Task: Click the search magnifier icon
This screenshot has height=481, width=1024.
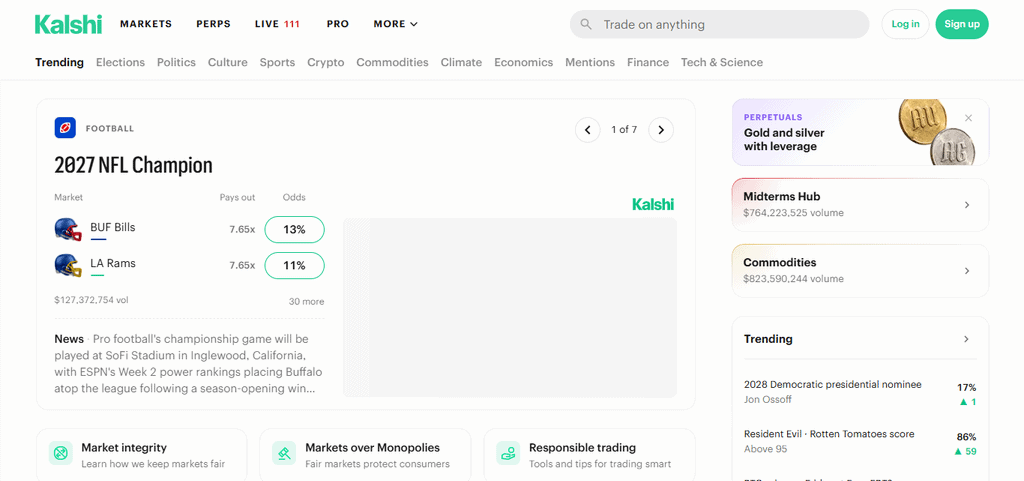Action: (586, 24)
